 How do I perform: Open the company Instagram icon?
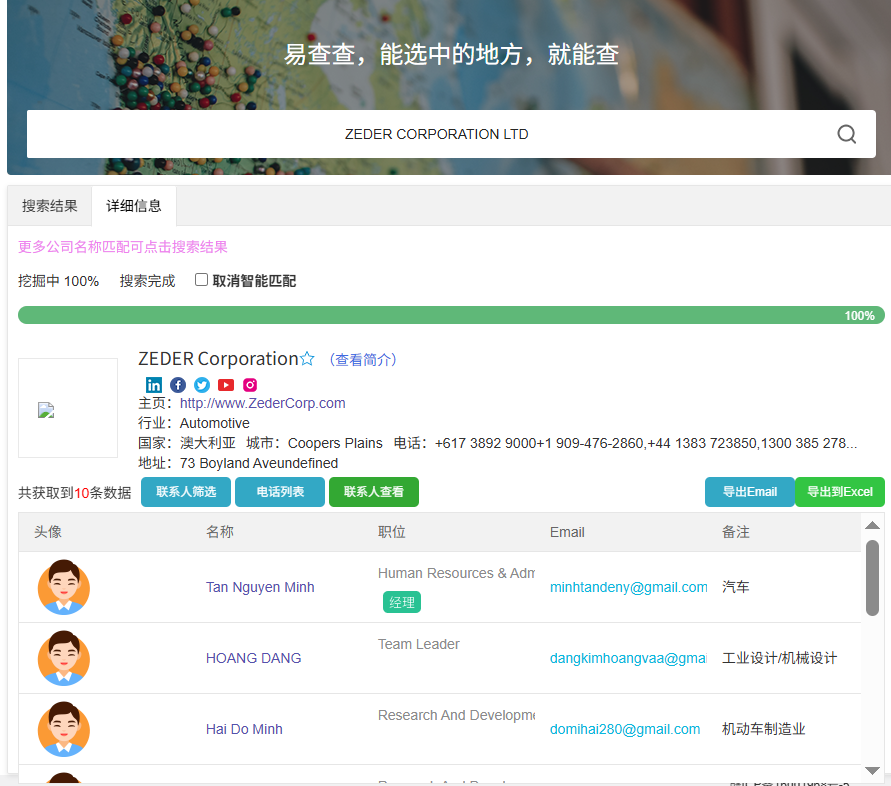pyautogui.click(x=250, y=385)
